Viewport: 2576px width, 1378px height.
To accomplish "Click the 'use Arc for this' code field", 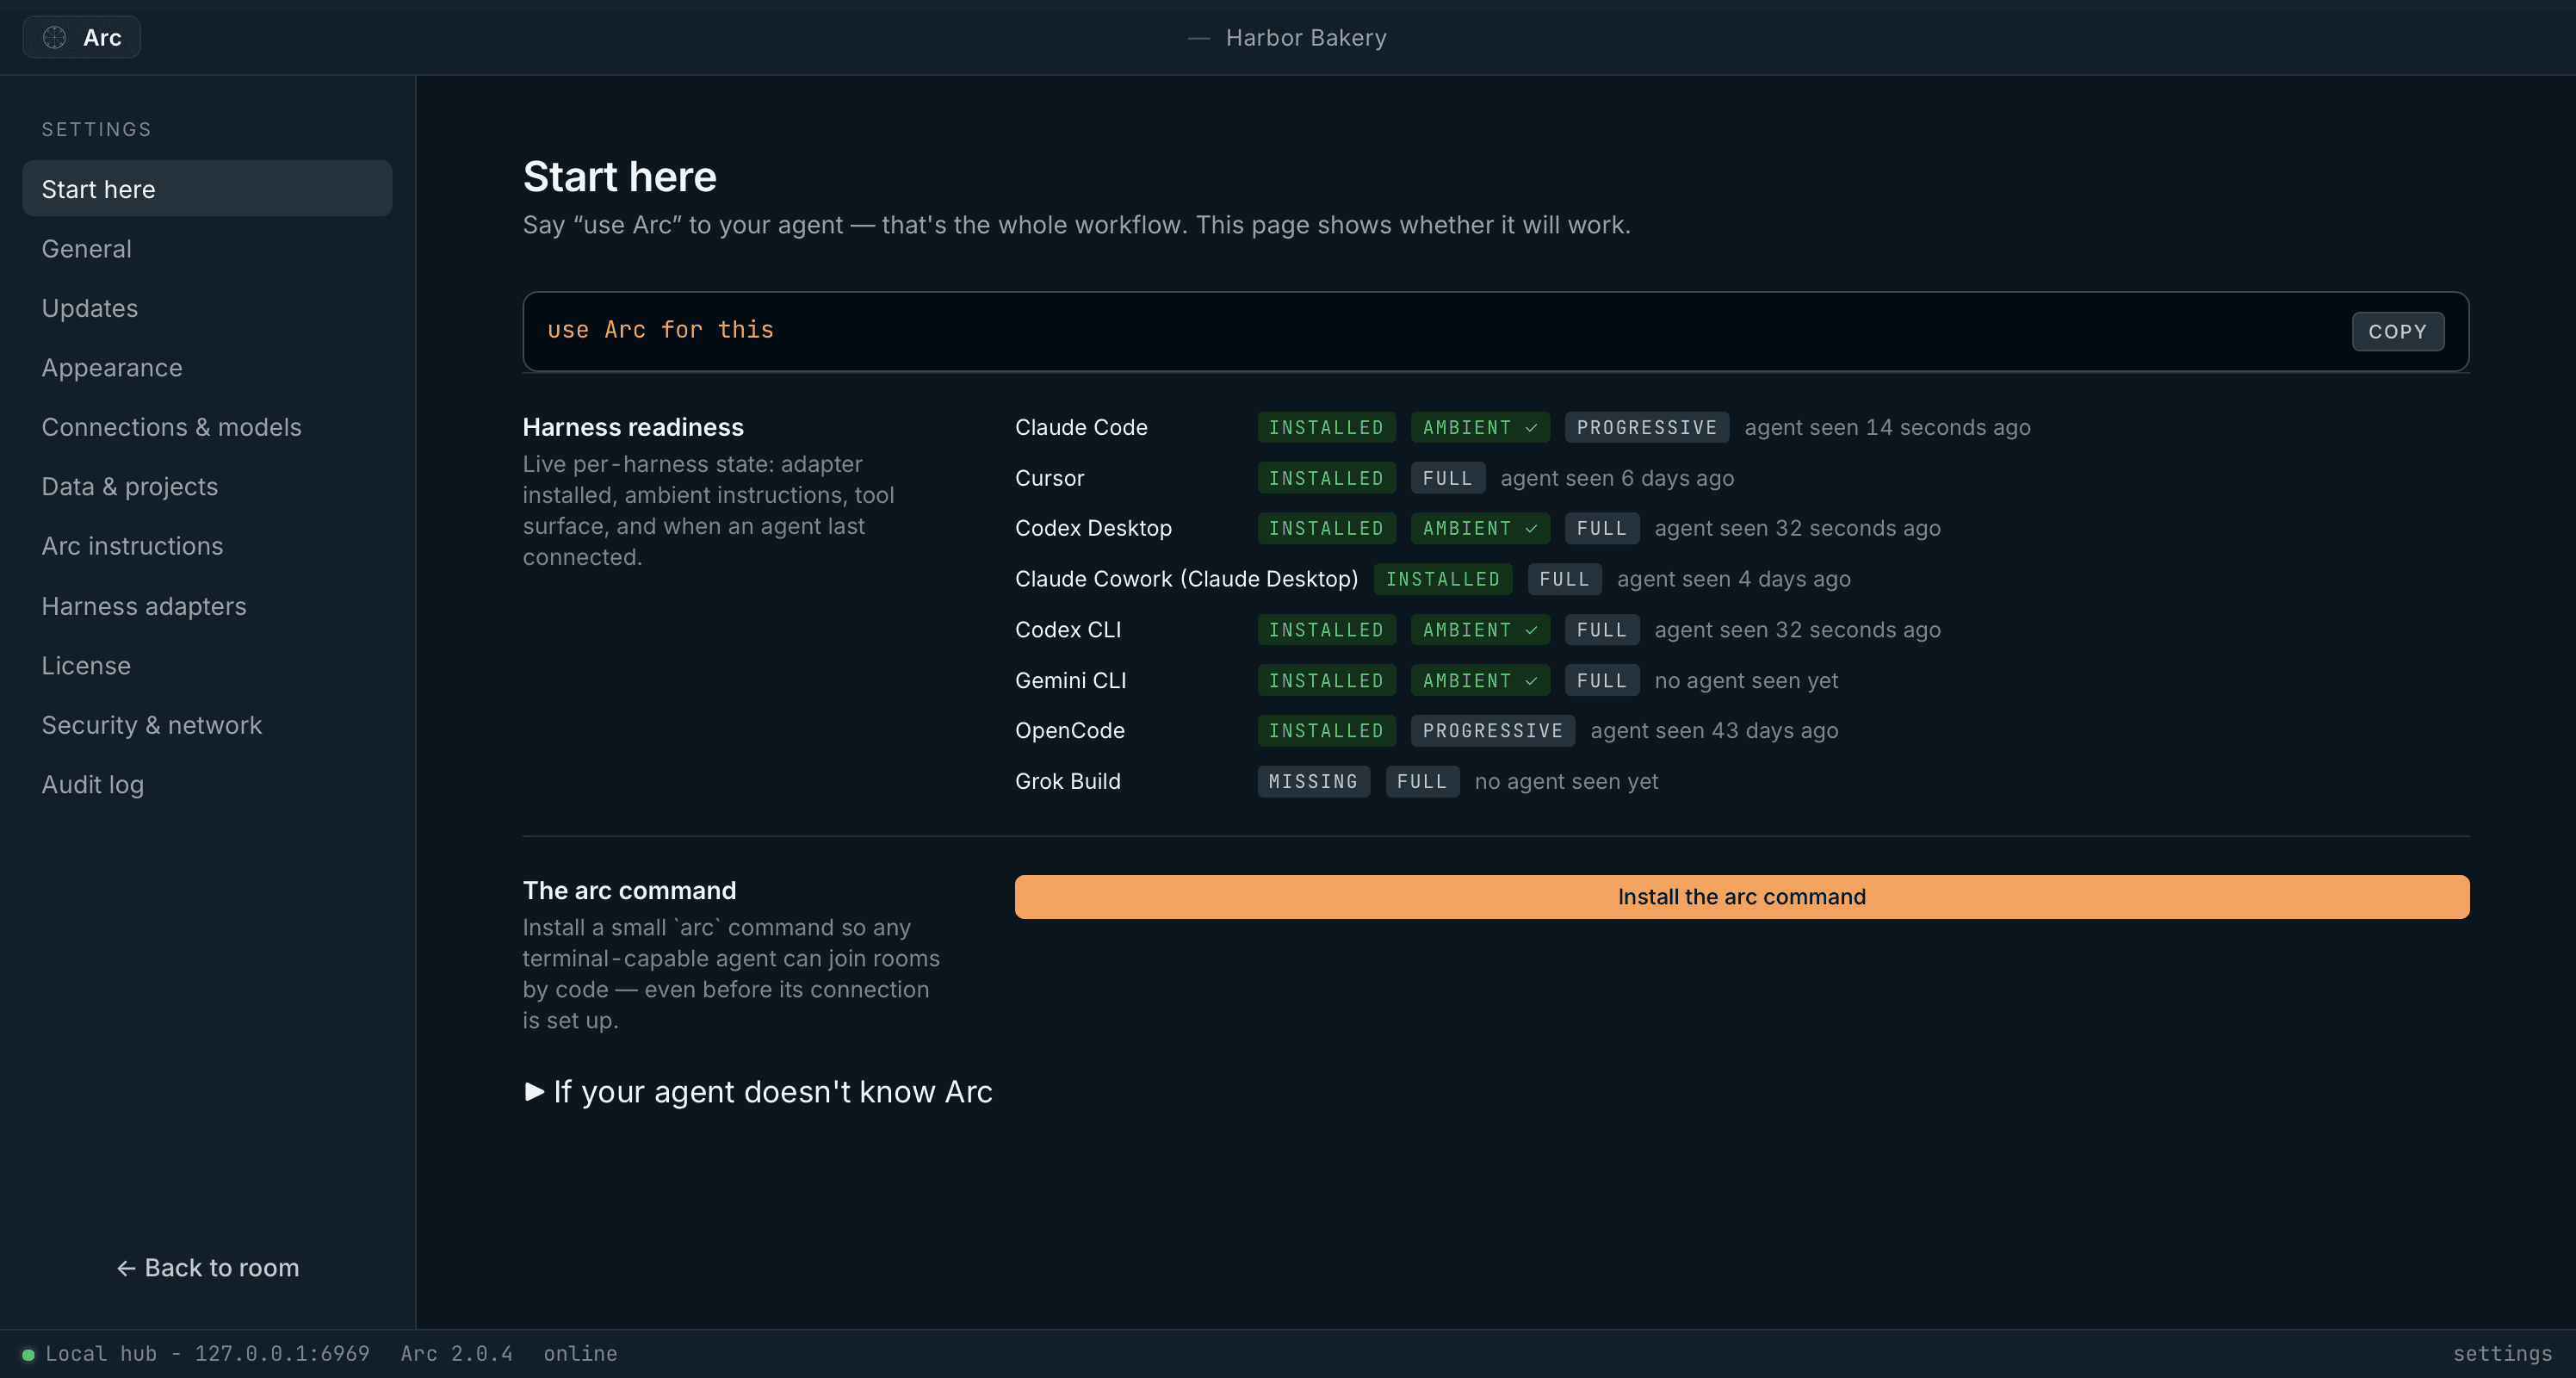I will pos(1495,331).
